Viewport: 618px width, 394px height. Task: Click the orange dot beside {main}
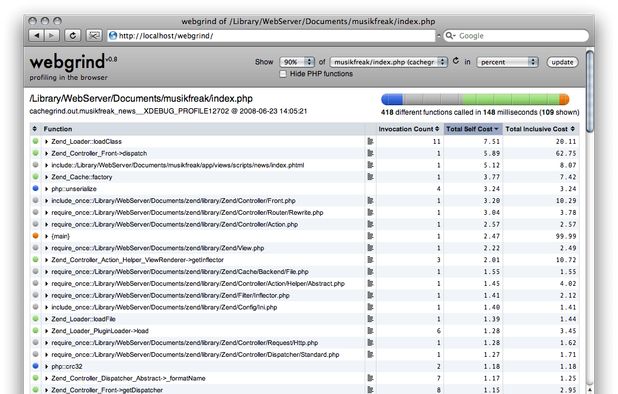pos(35,236)
